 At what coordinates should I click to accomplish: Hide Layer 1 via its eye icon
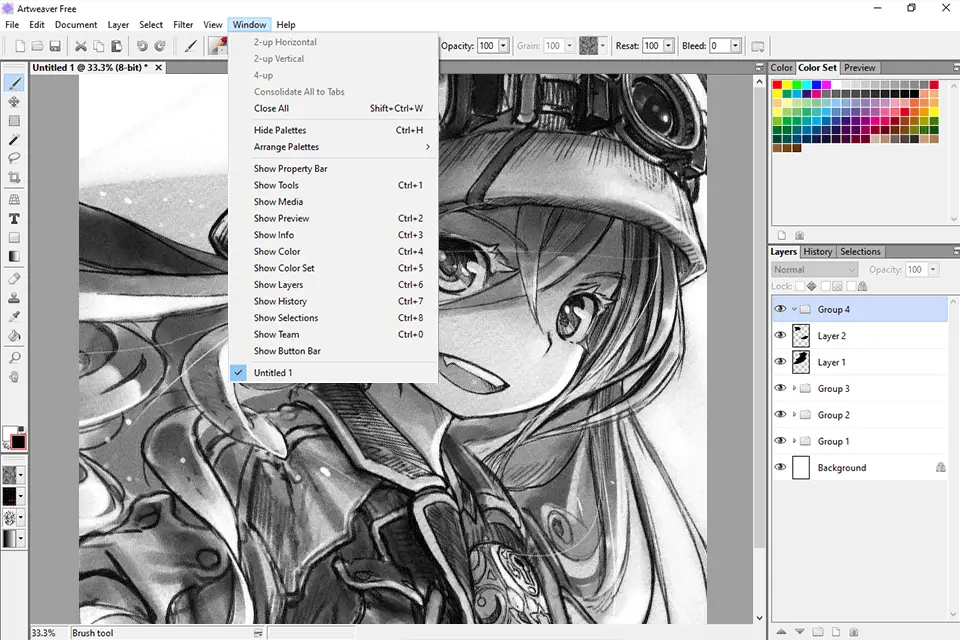[780, 362]
